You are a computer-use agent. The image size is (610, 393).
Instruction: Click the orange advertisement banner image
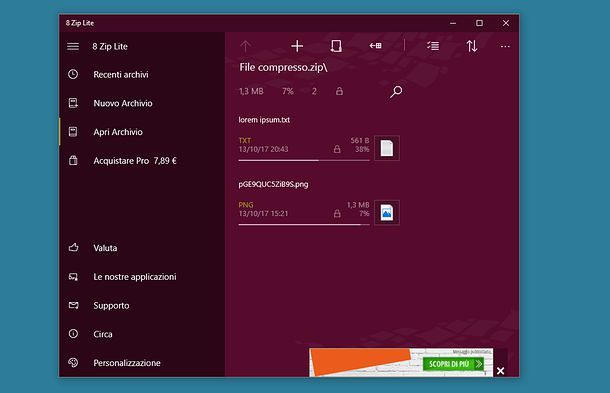tap(360, 362)
